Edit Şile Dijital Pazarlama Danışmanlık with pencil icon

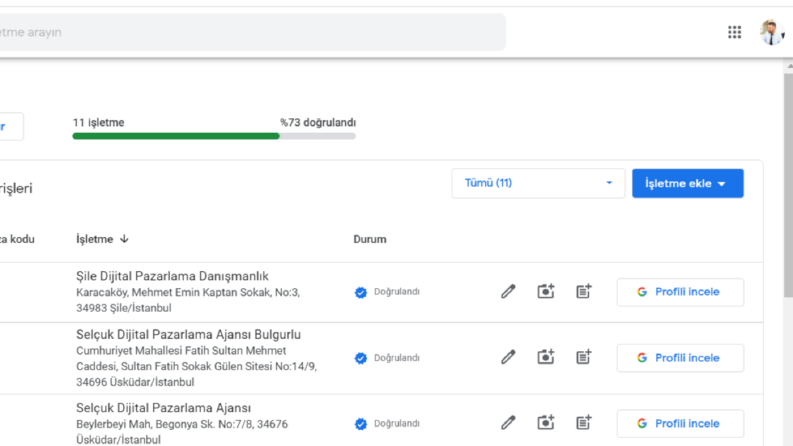coord(508,291)
